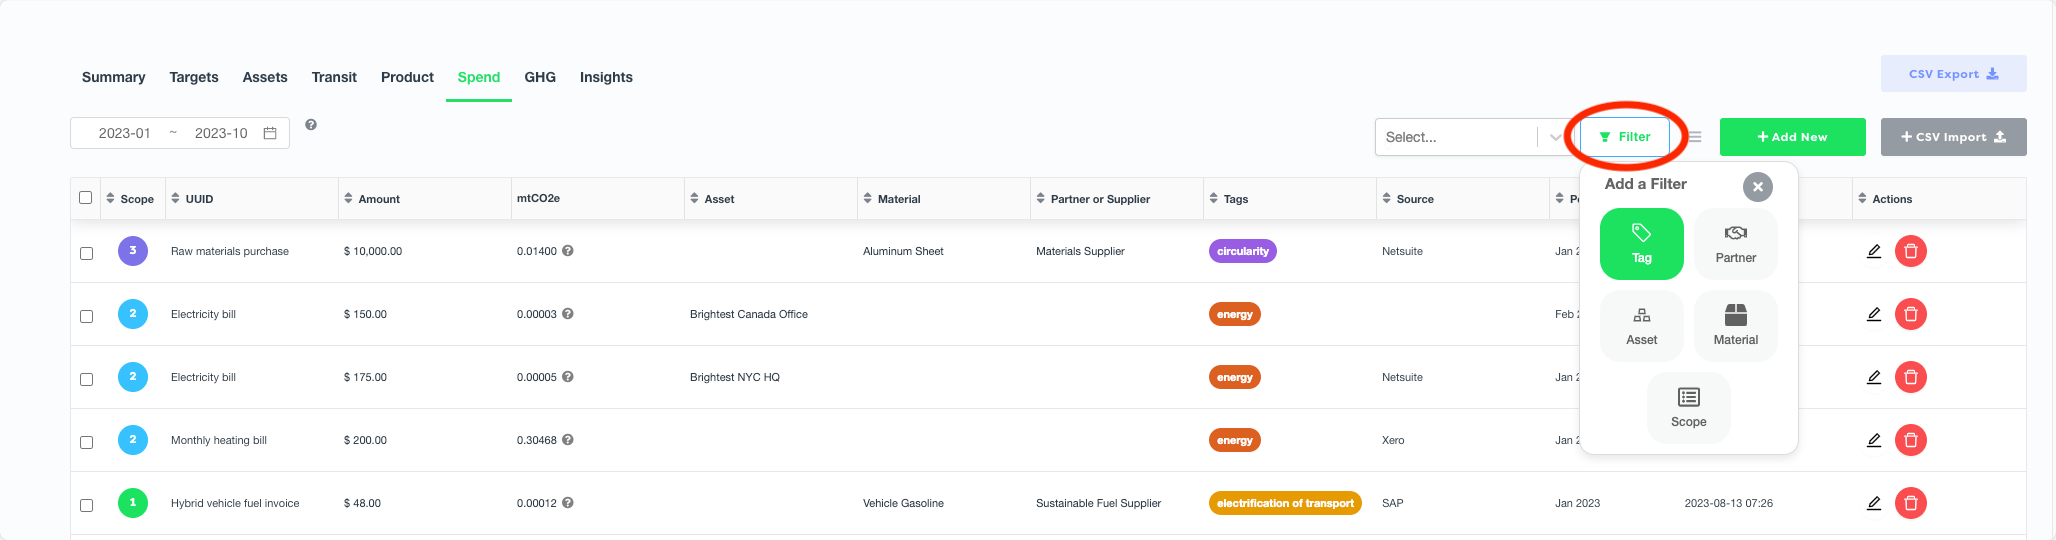Check the Raw materials purchase row checkbox
This screenshot has width=2056, height=540.
86,253
